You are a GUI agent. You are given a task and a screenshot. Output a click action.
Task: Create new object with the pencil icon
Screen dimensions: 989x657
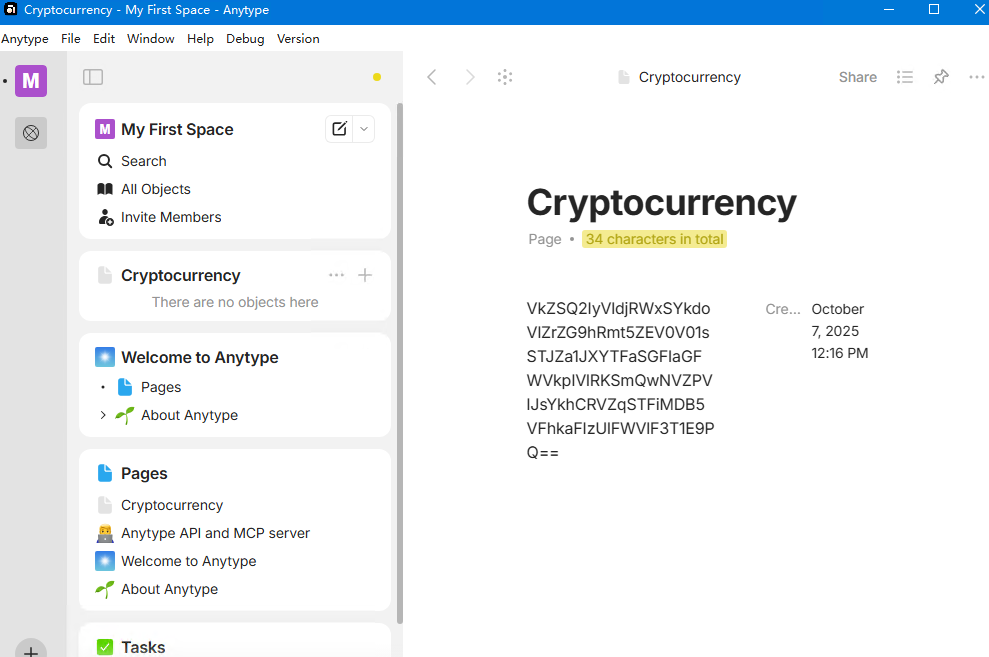coord(339,129)
